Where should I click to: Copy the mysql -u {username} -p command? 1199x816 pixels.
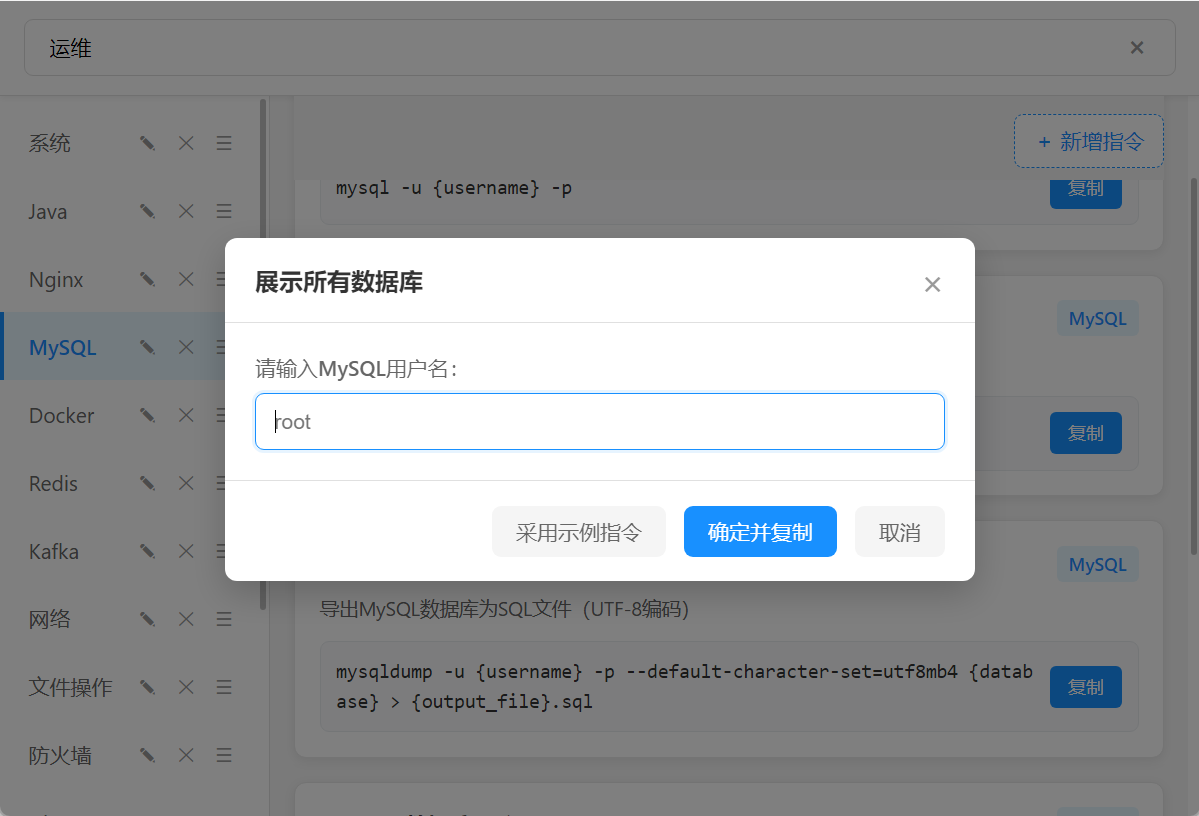pyautogui.click(x=1085, y=193)
